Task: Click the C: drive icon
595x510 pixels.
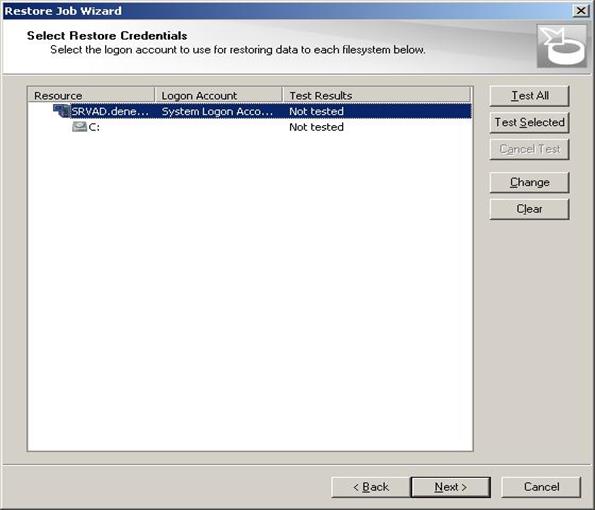Action: click(x=79, y=126)
